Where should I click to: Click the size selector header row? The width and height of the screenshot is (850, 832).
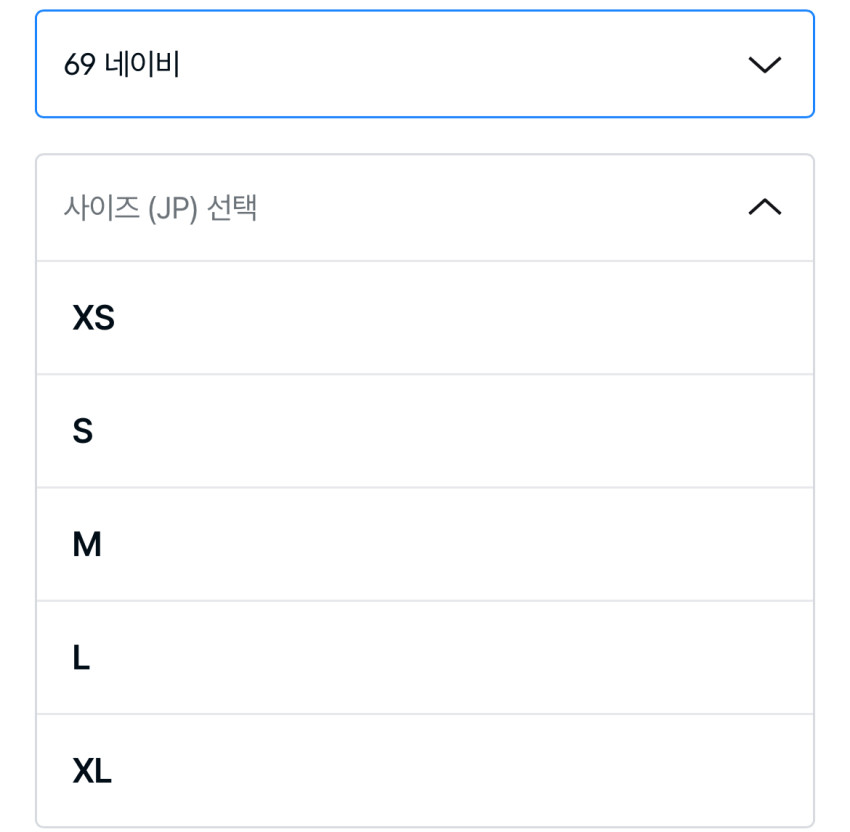tap(424, 208)
